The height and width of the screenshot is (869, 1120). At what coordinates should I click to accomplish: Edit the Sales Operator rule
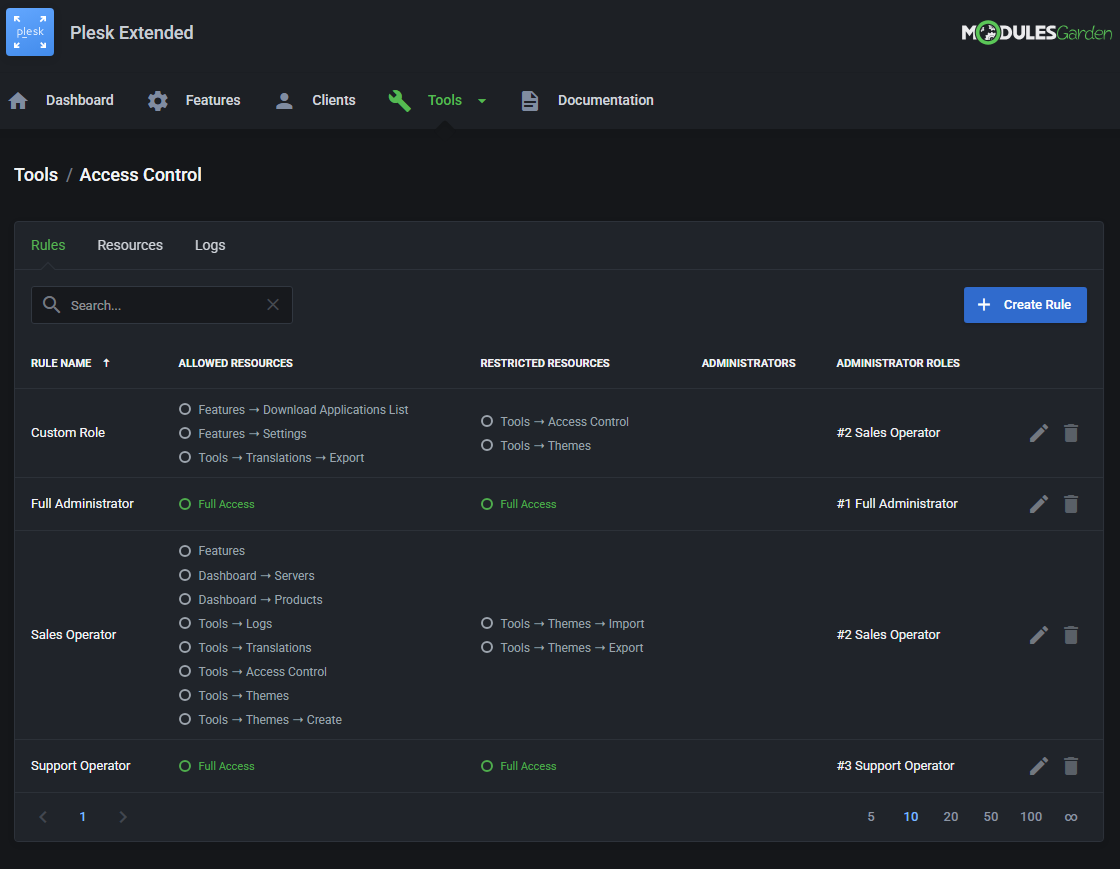[x=1039, y=635]
